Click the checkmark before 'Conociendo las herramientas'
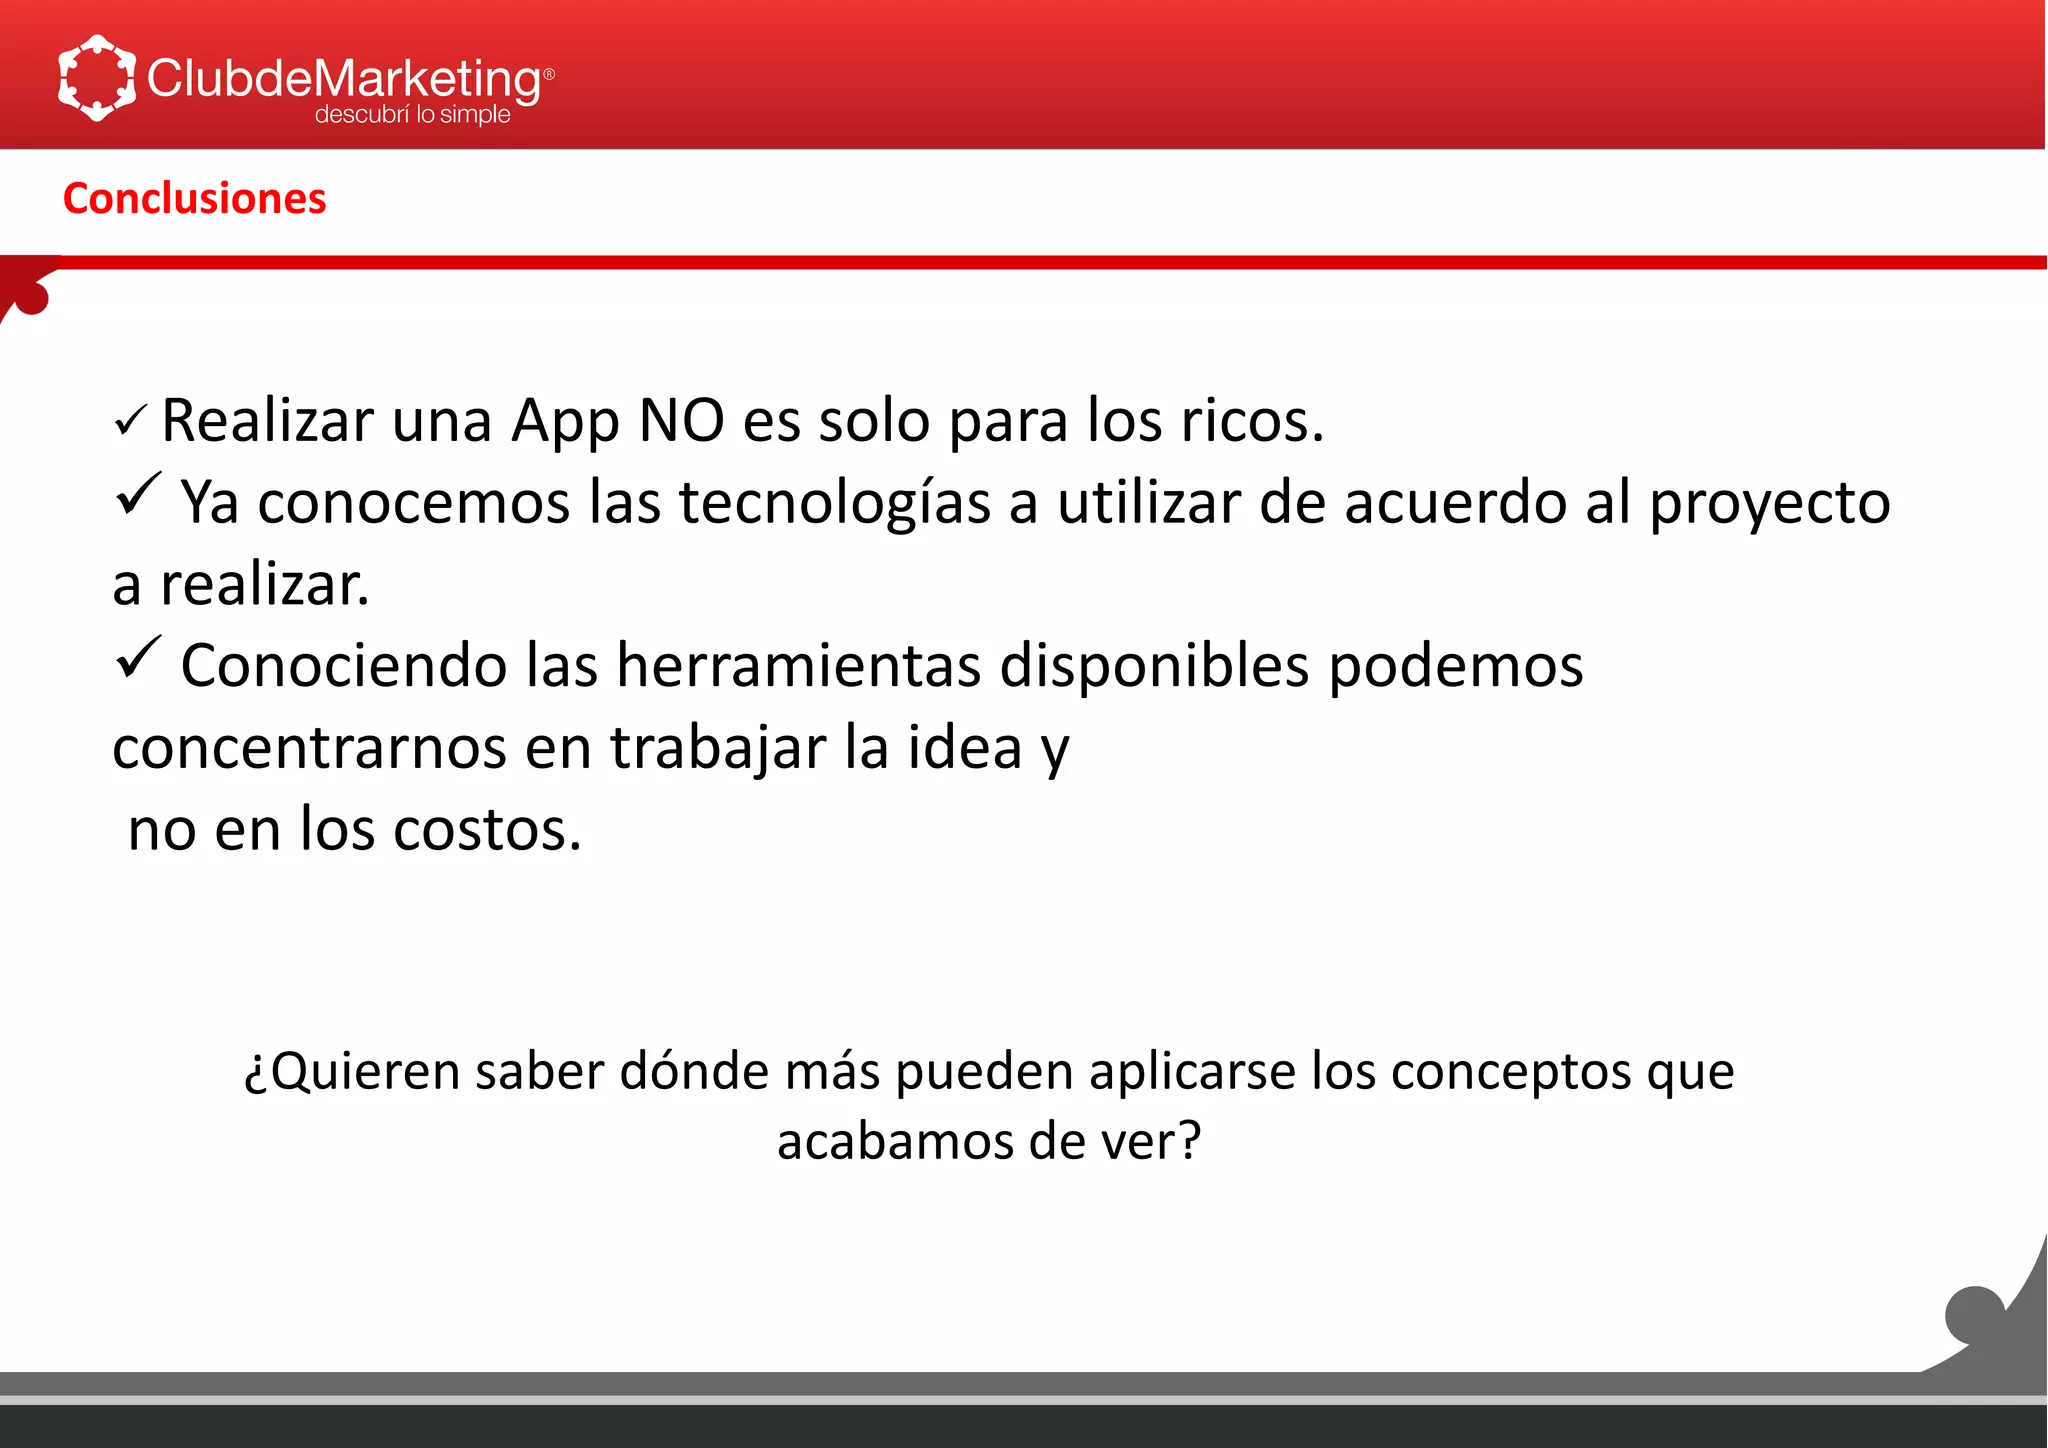 tap(138, 657)
